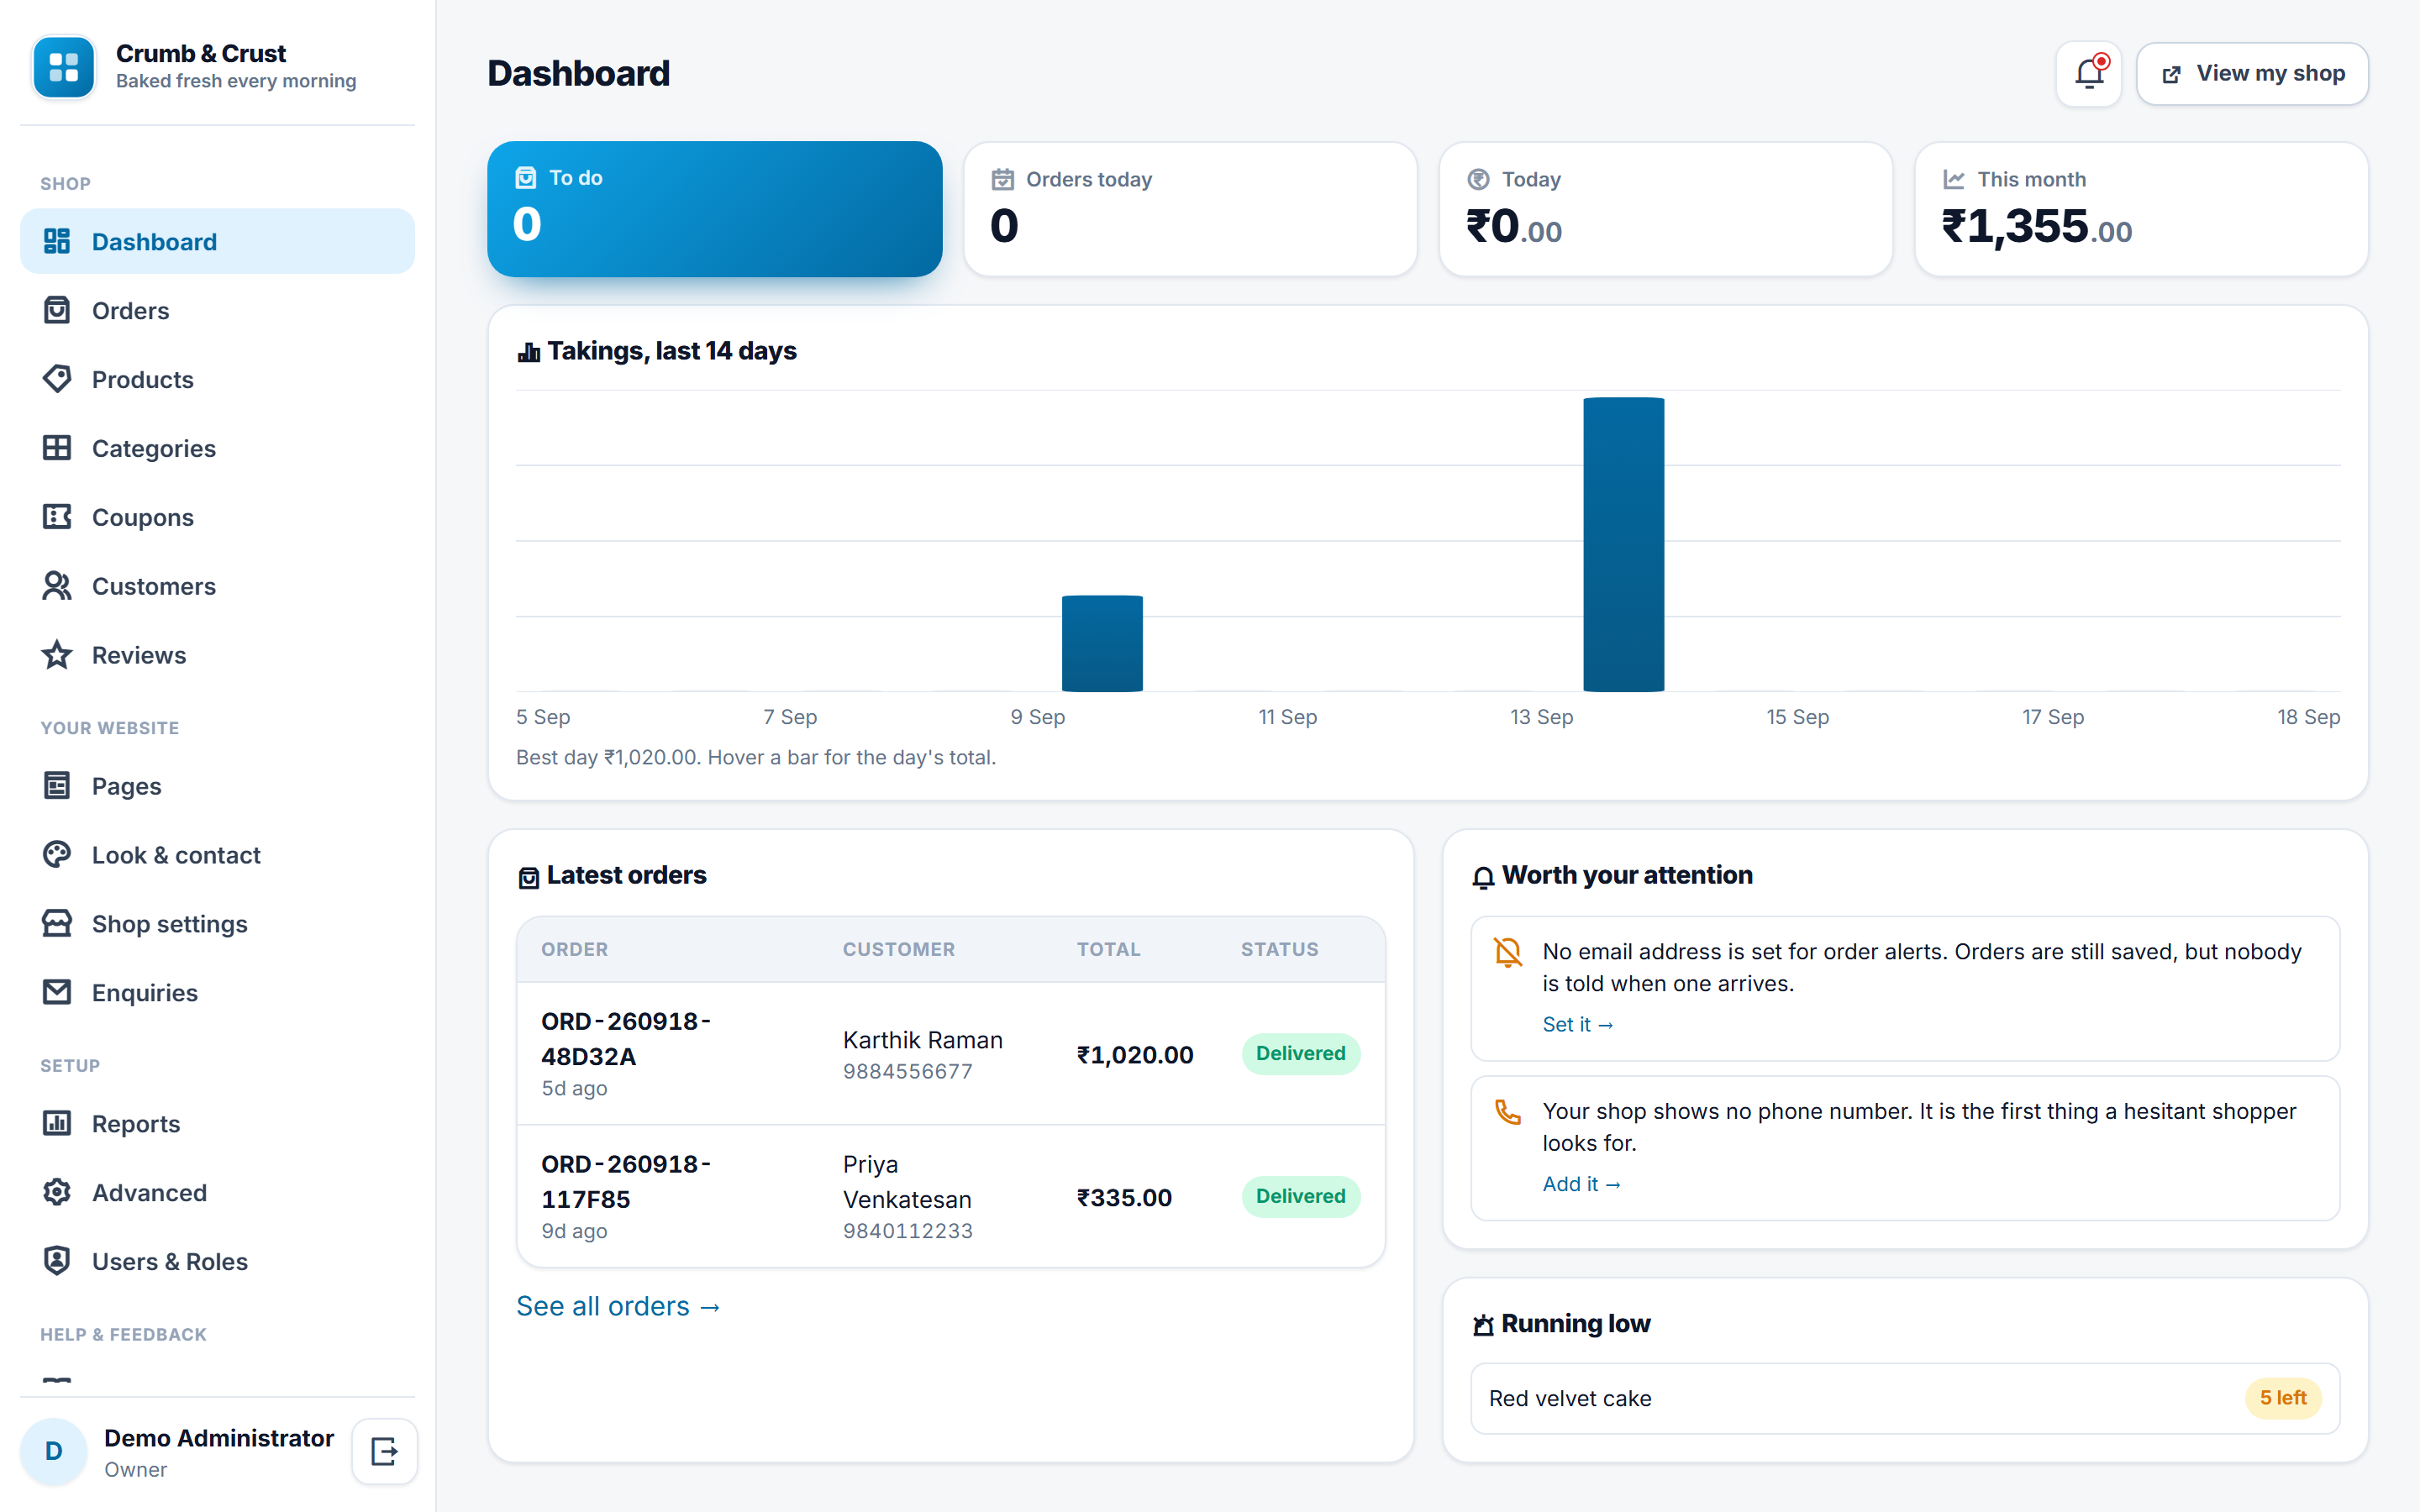
Task: Click the shorter takings bar near 9 Sep
Action: pyautogui.click(x=1102, y=643)
